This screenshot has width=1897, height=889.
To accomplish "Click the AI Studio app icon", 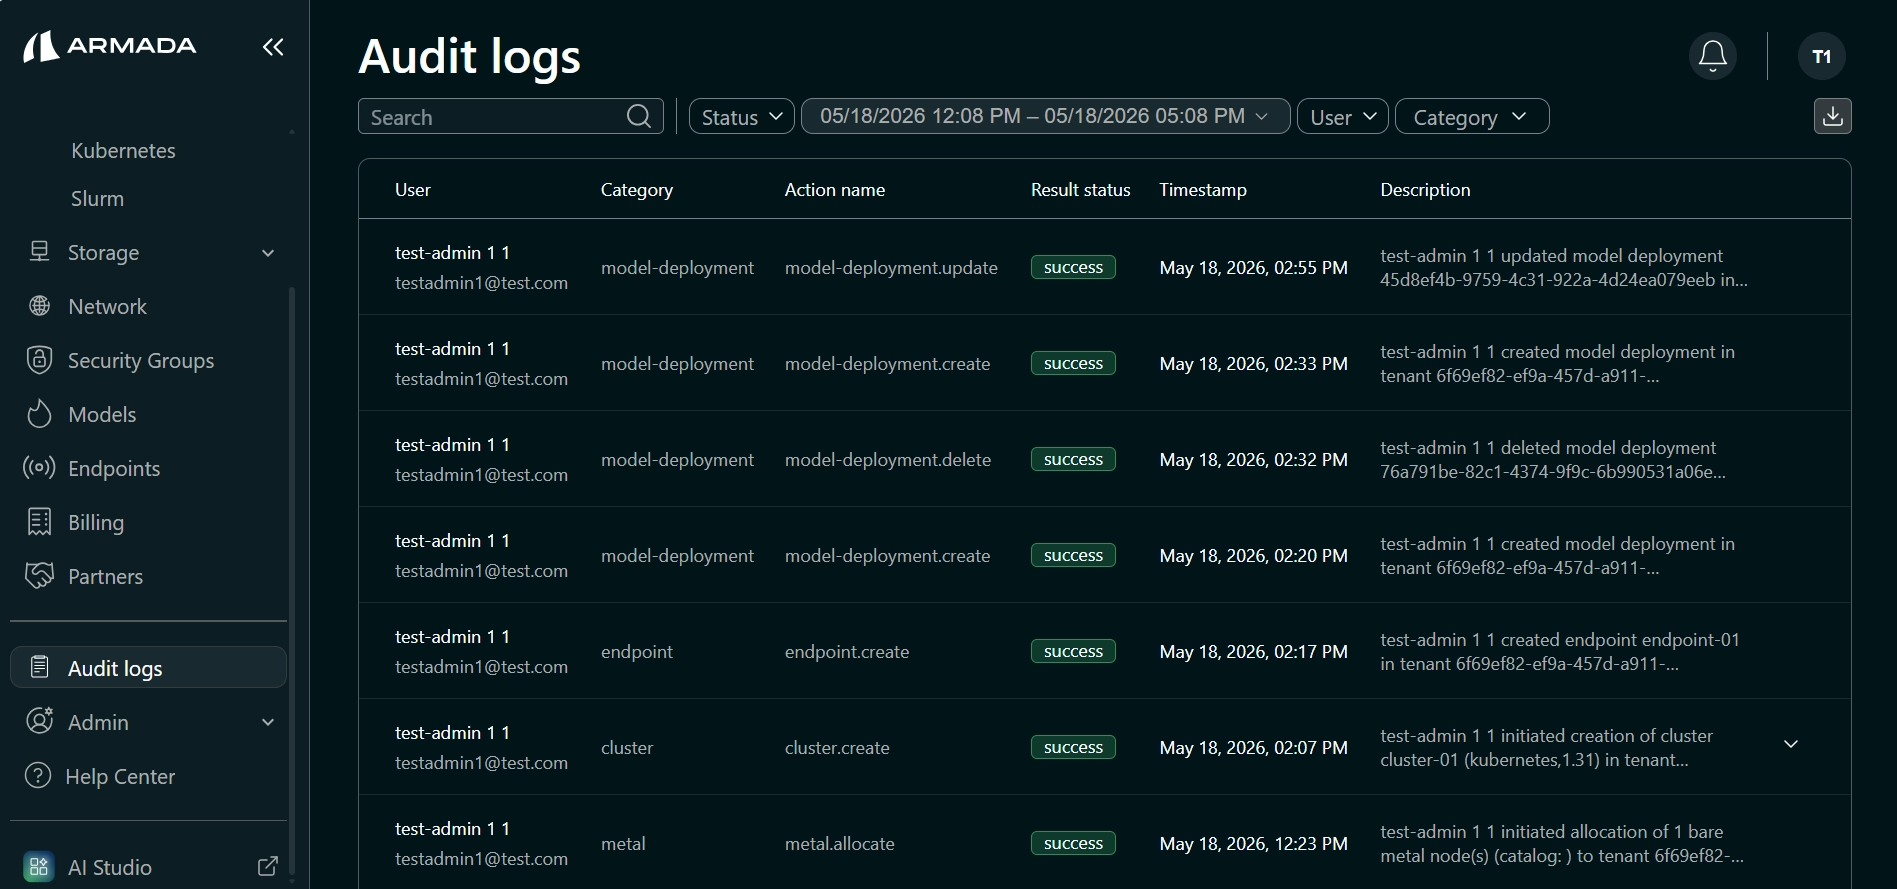I will (x=39, y=867).
